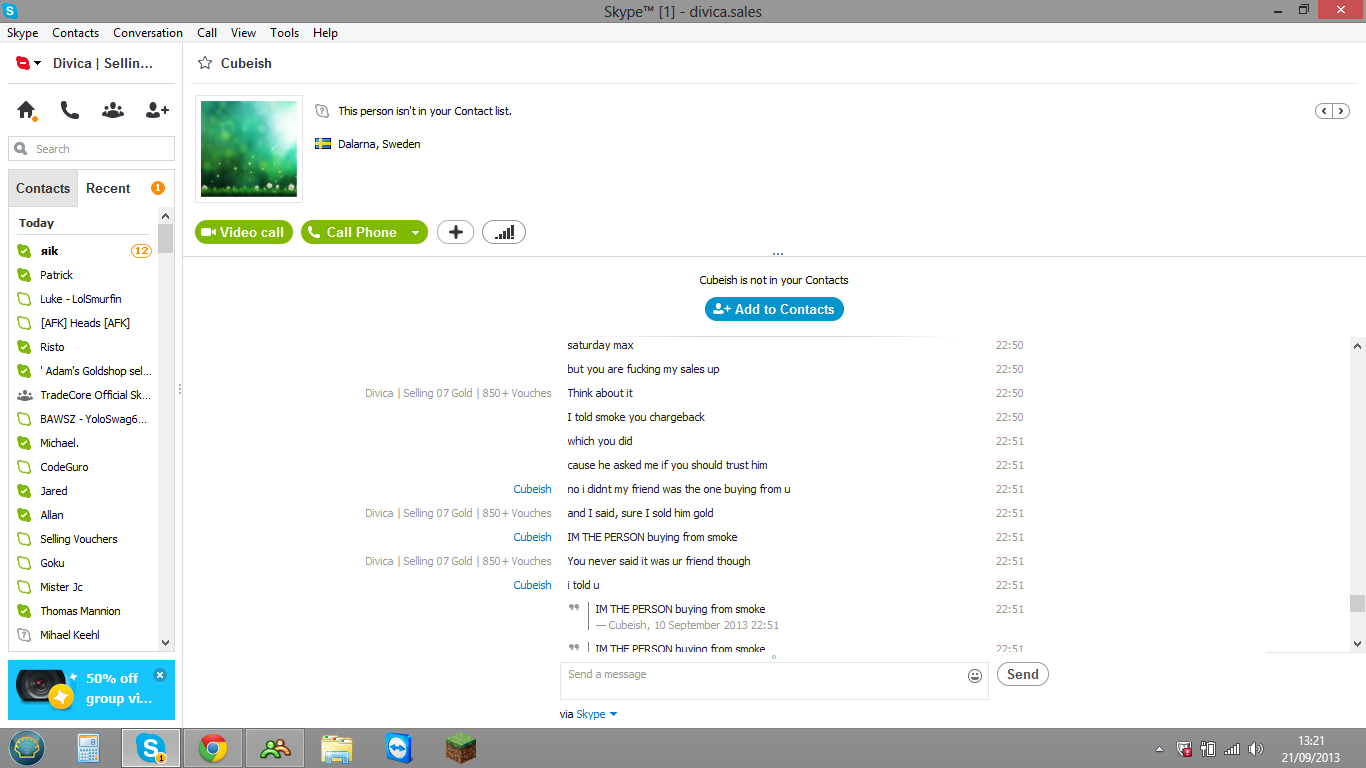Select contact CodeGuro

tap(84, 467)
